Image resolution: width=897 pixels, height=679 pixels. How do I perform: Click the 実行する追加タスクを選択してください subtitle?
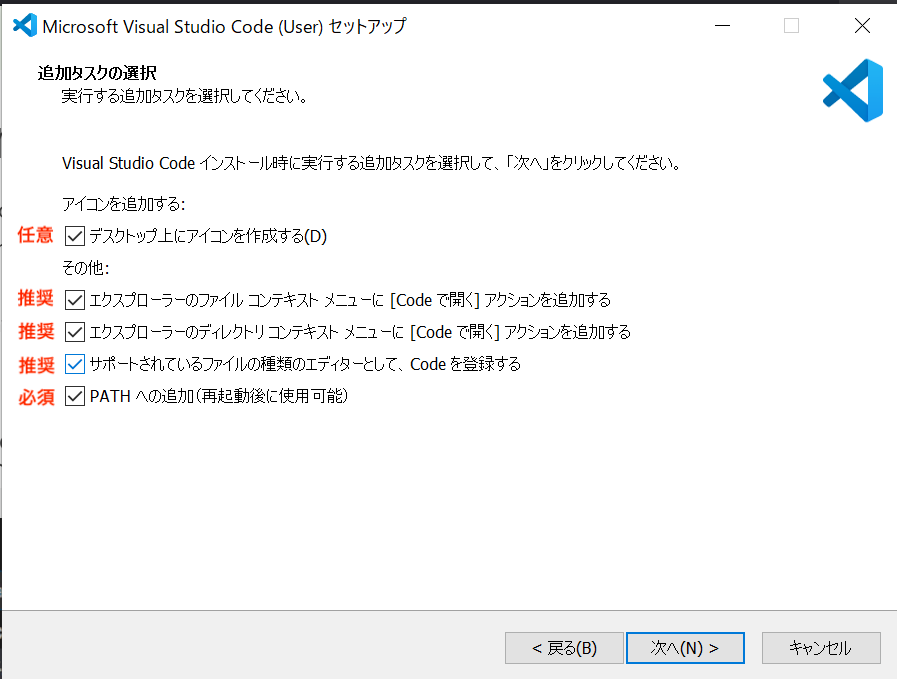point(185,96)
